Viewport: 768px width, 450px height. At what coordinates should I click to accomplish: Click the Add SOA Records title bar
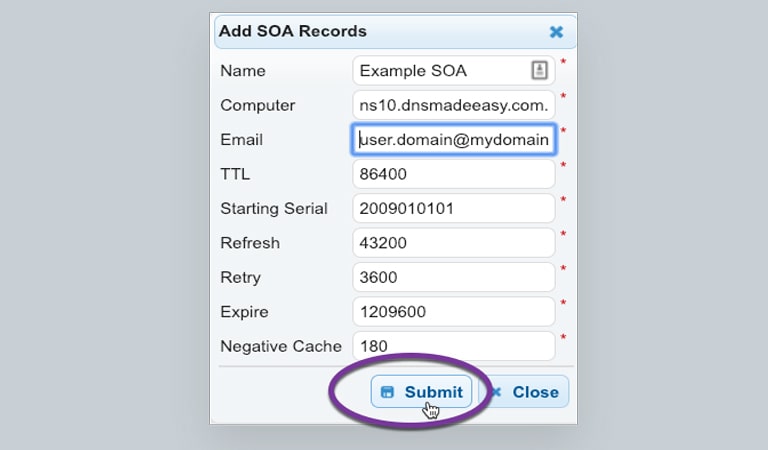click(x=395, y=32)
